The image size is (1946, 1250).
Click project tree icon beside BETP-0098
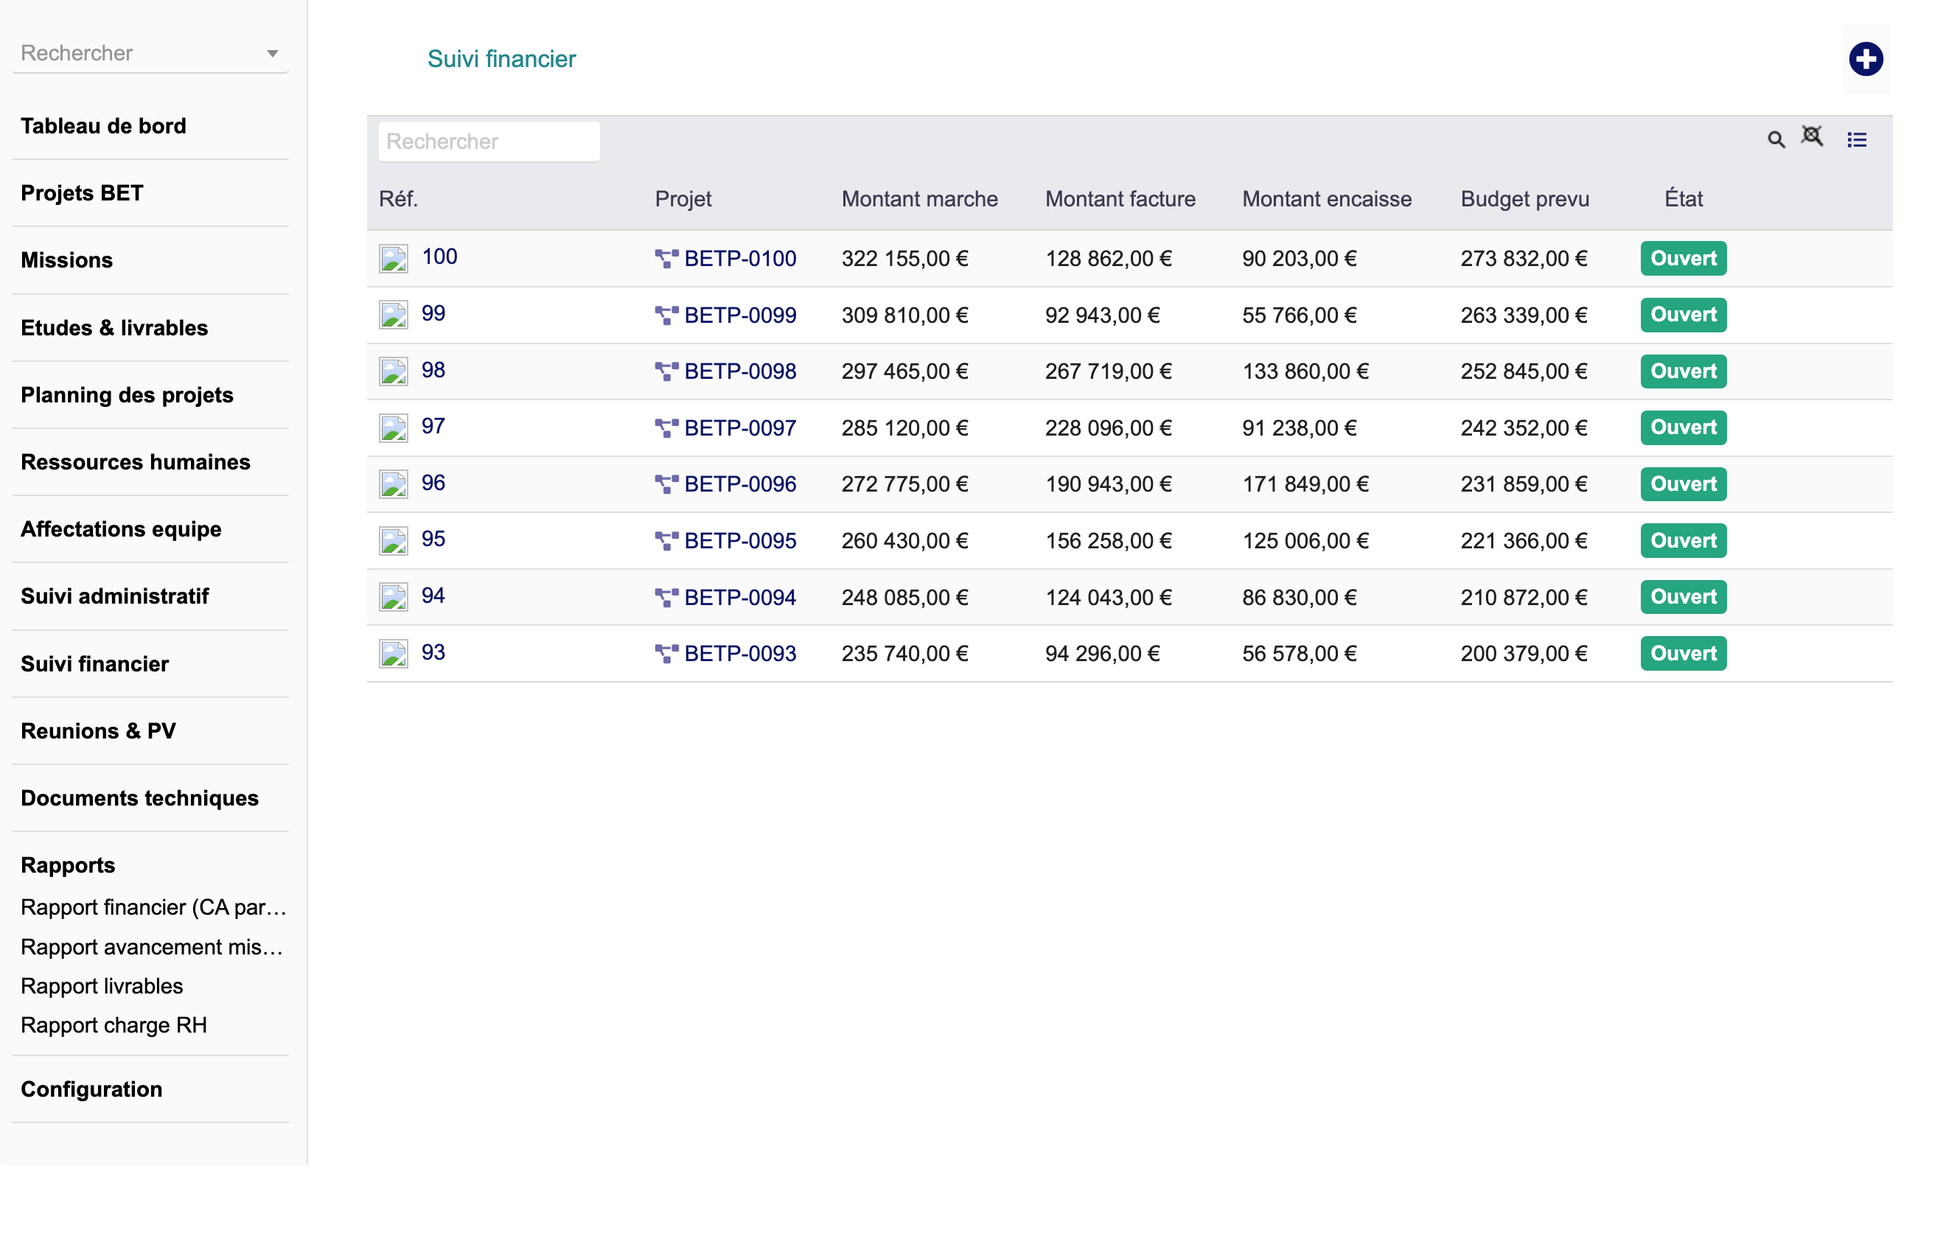(x=666, y=372)
